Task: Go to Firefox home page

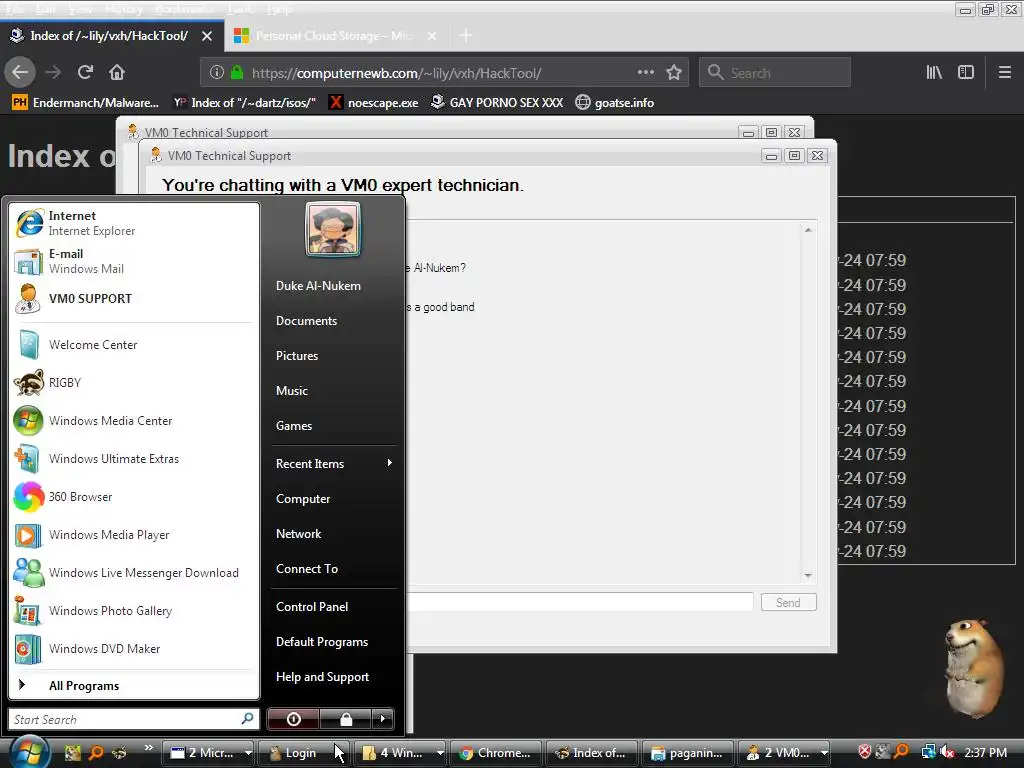Action: 117,72
